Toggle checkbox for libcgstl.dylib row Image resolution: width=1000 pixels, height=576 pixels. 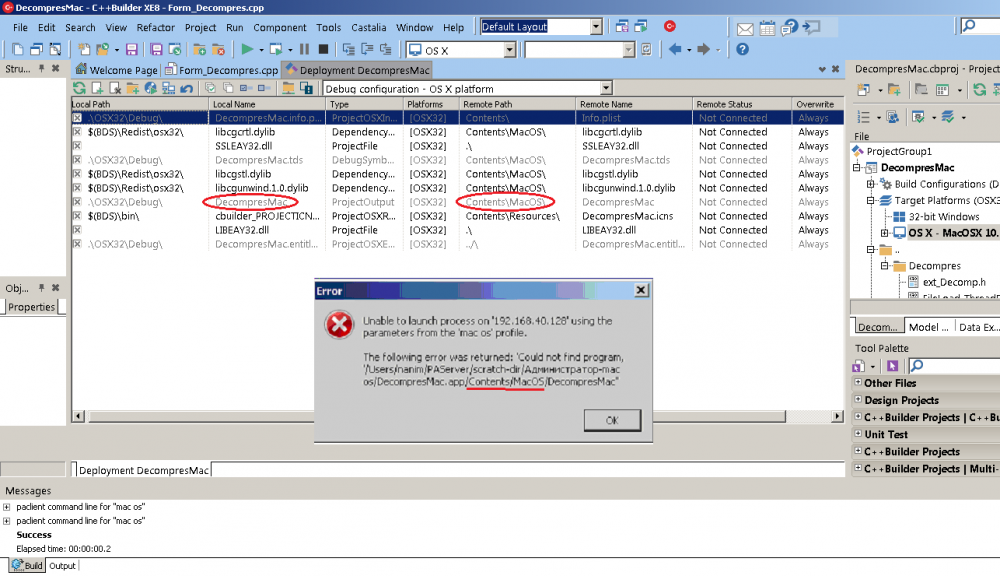pyautogui.click(x=77, y=174)
